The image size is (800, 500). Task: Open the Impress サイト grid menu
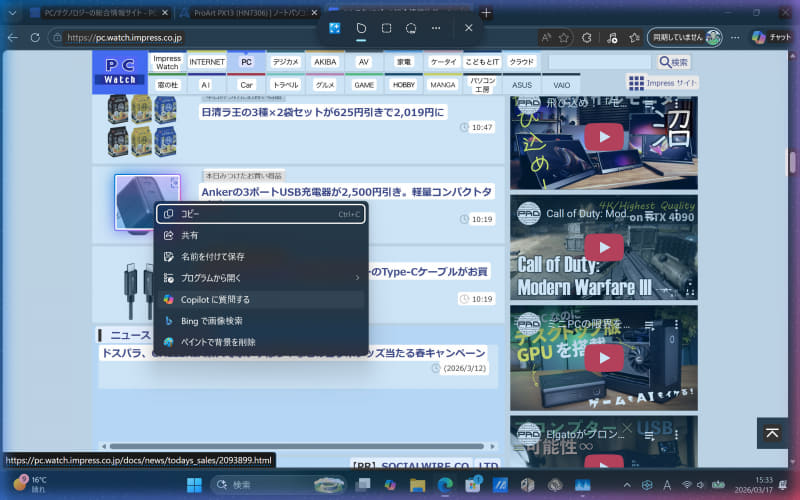[662, 83]
